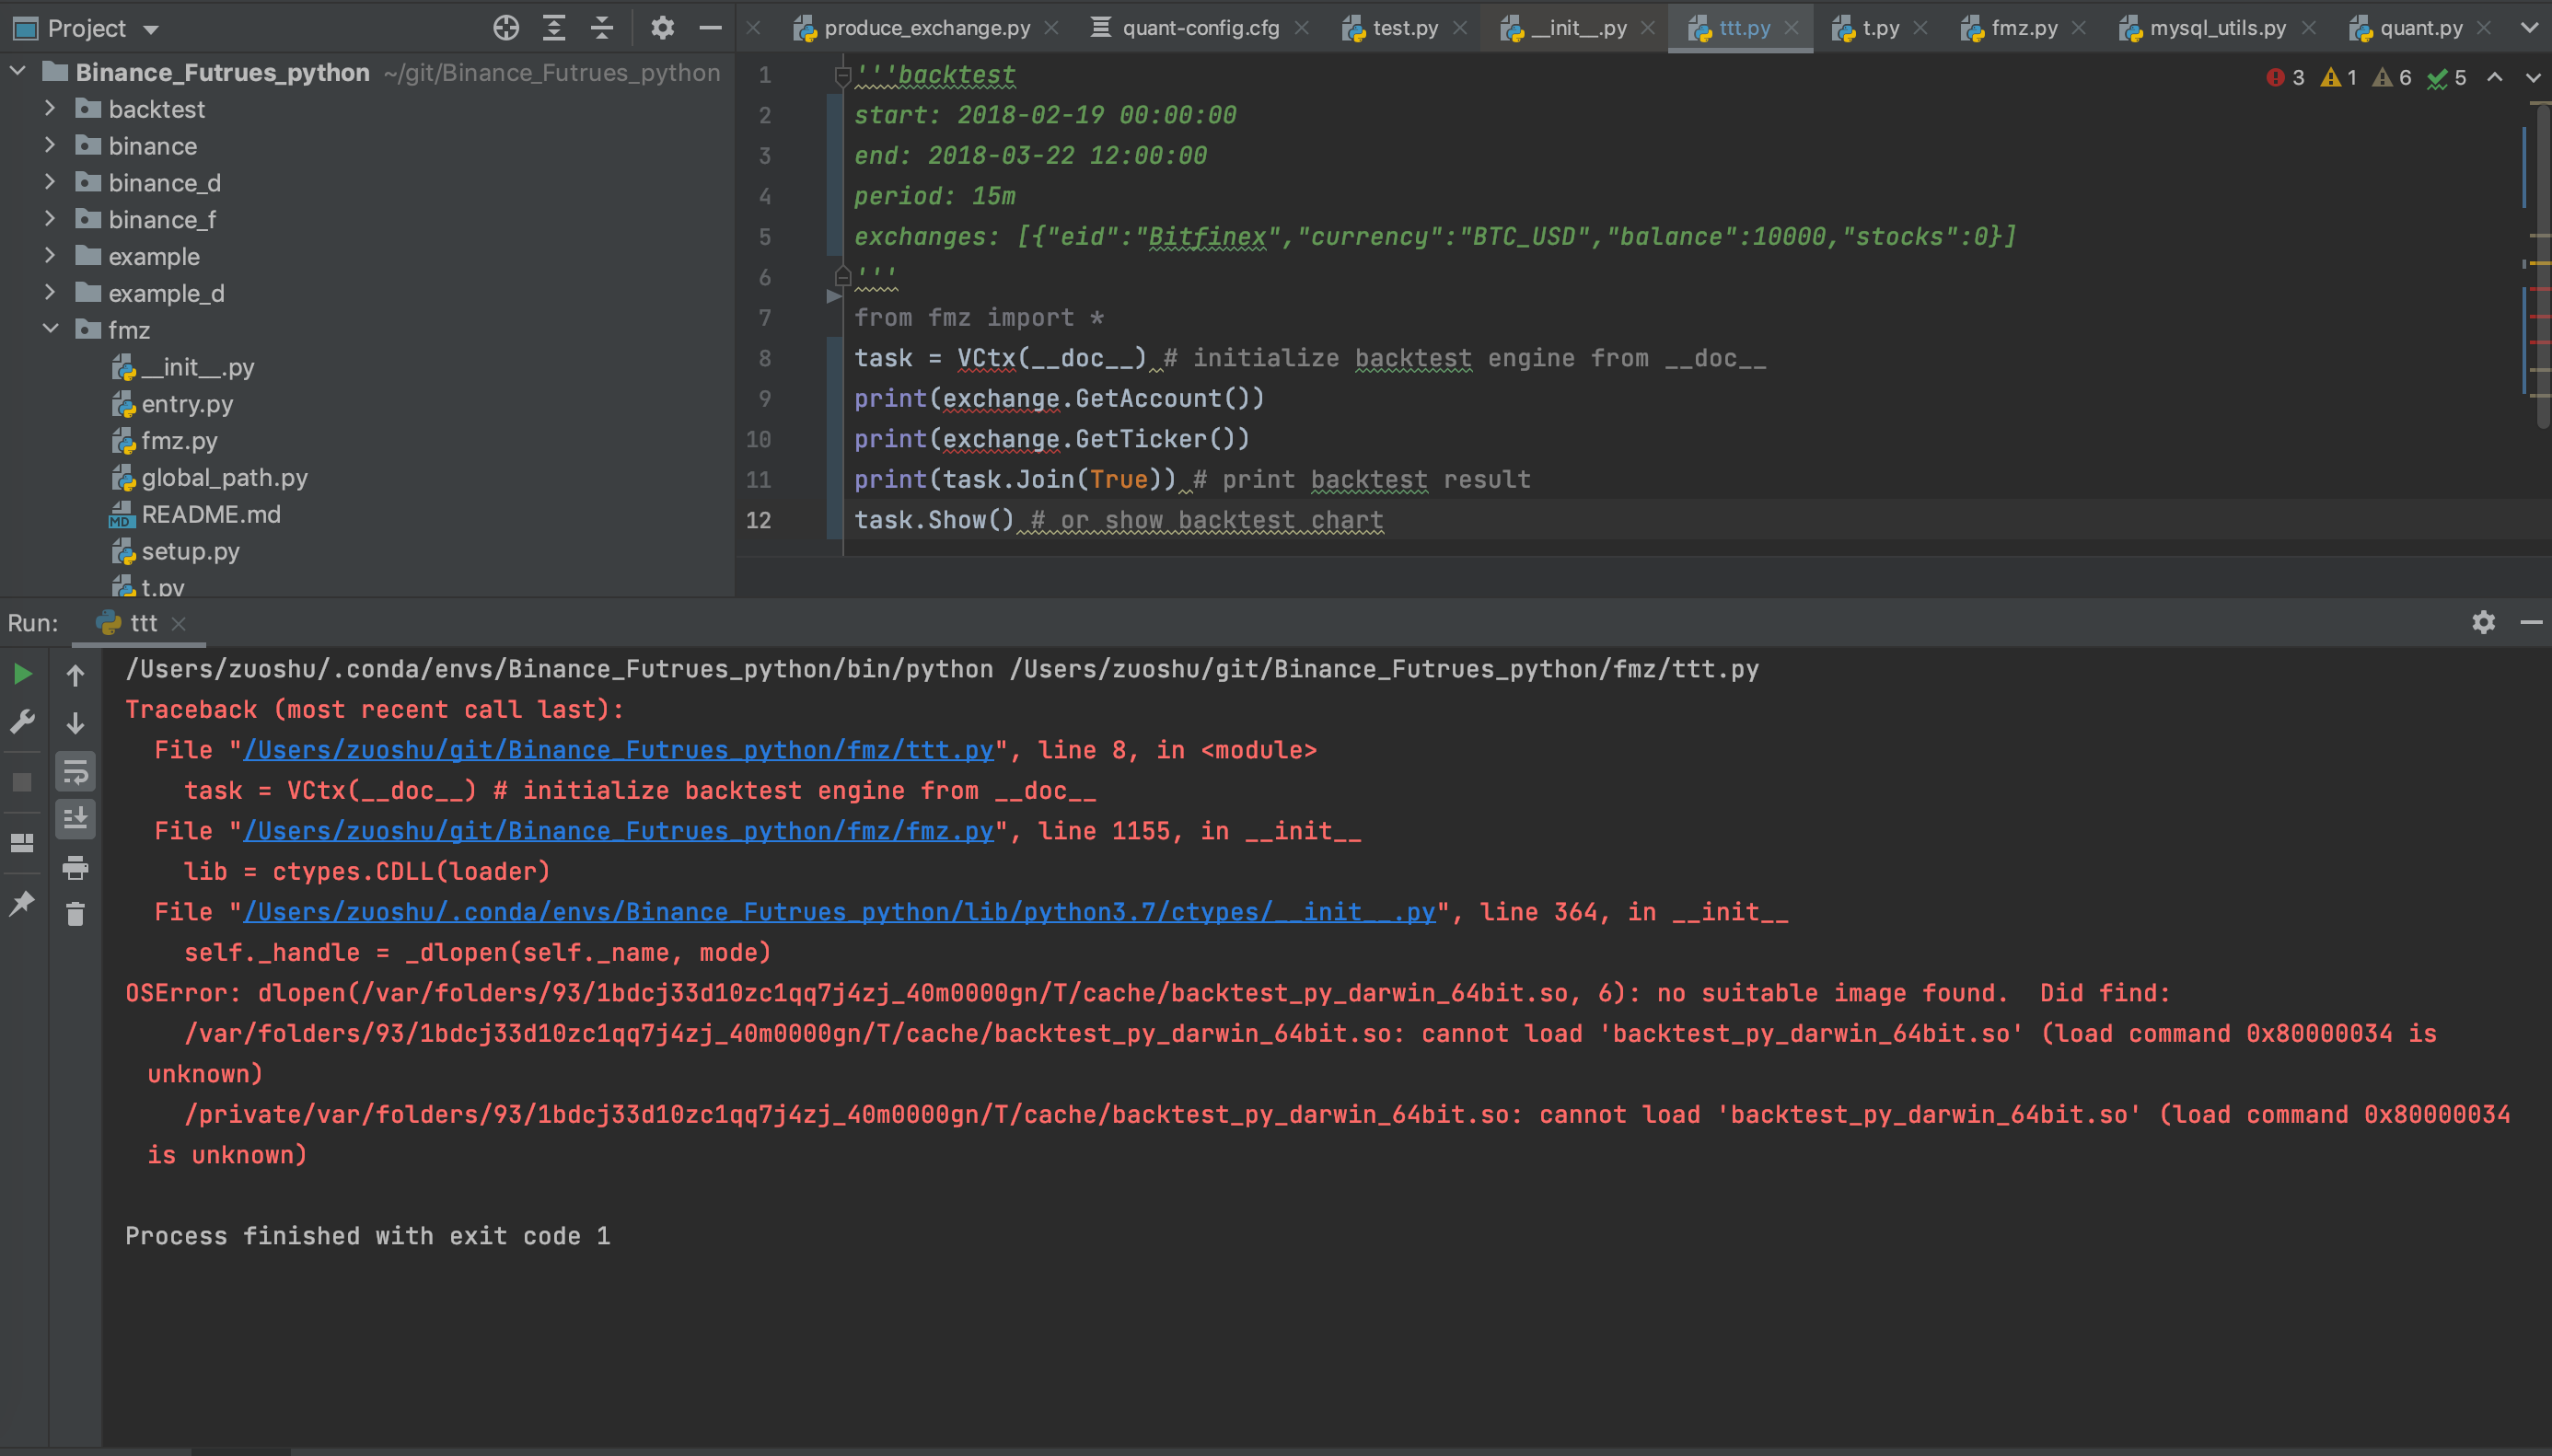2552x1456 pixels.
Task: Close the ttt Run tab
Action: [x=179, y=624]
